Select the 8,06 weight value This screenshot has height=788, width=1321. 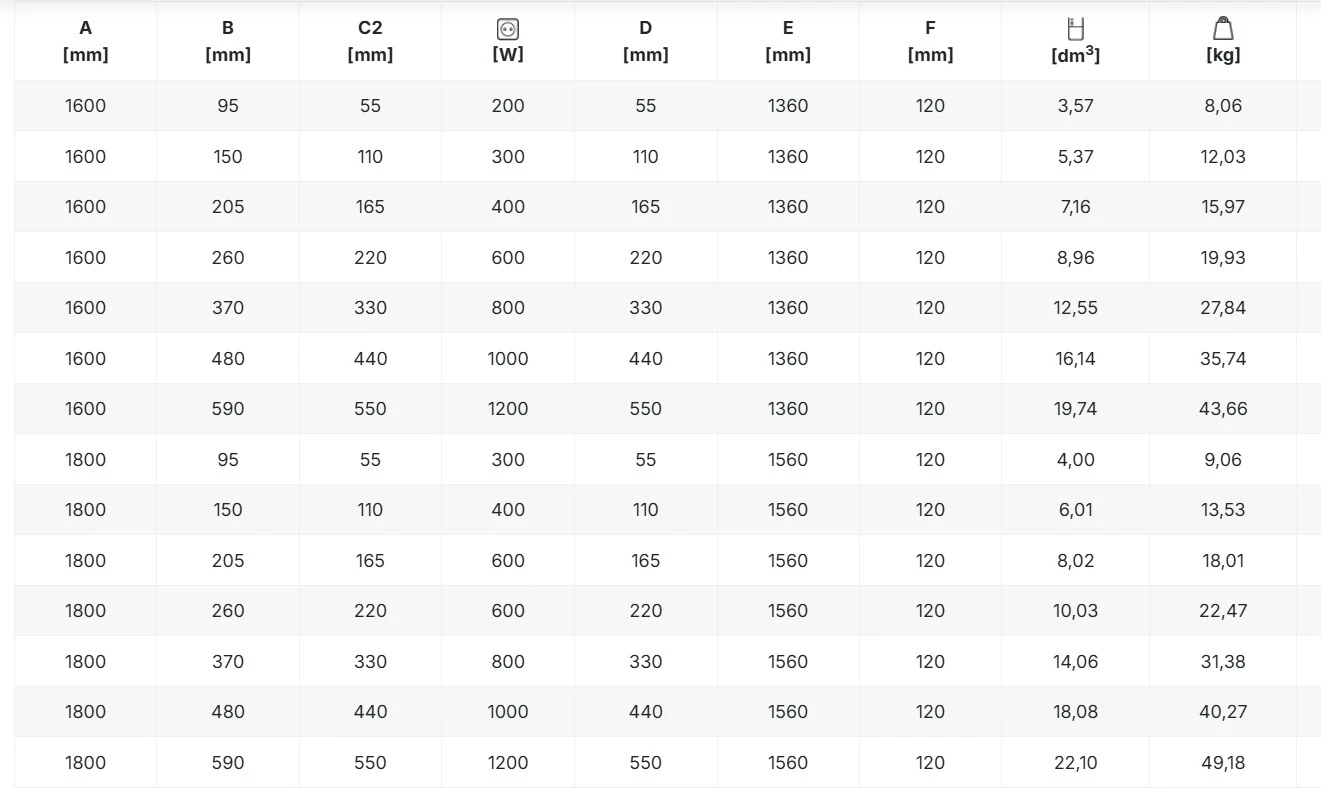tap(1223, 106)
